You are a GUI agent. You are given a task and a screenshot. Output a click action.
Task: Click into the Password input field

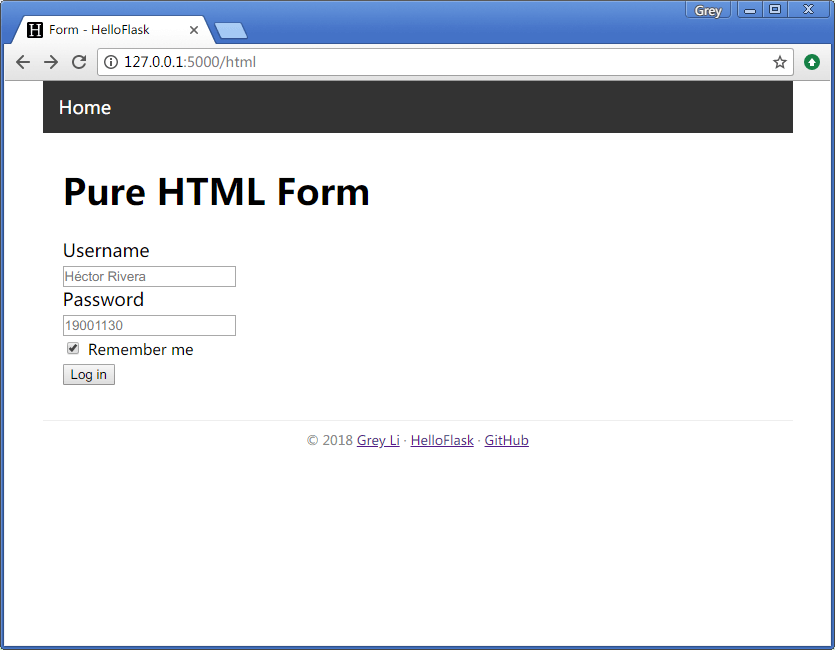[149, 325]
